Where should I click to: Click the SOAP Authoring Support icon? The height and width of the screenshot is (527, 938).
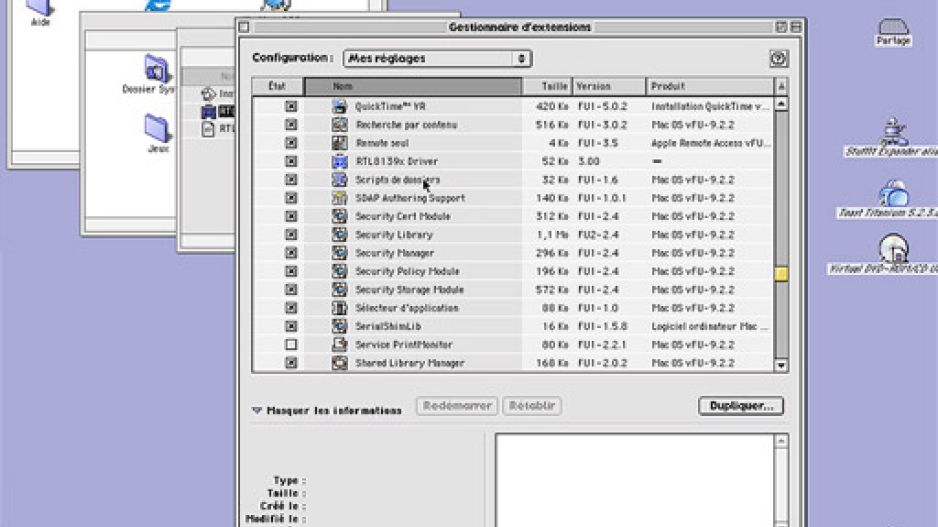tap(339, 198)
